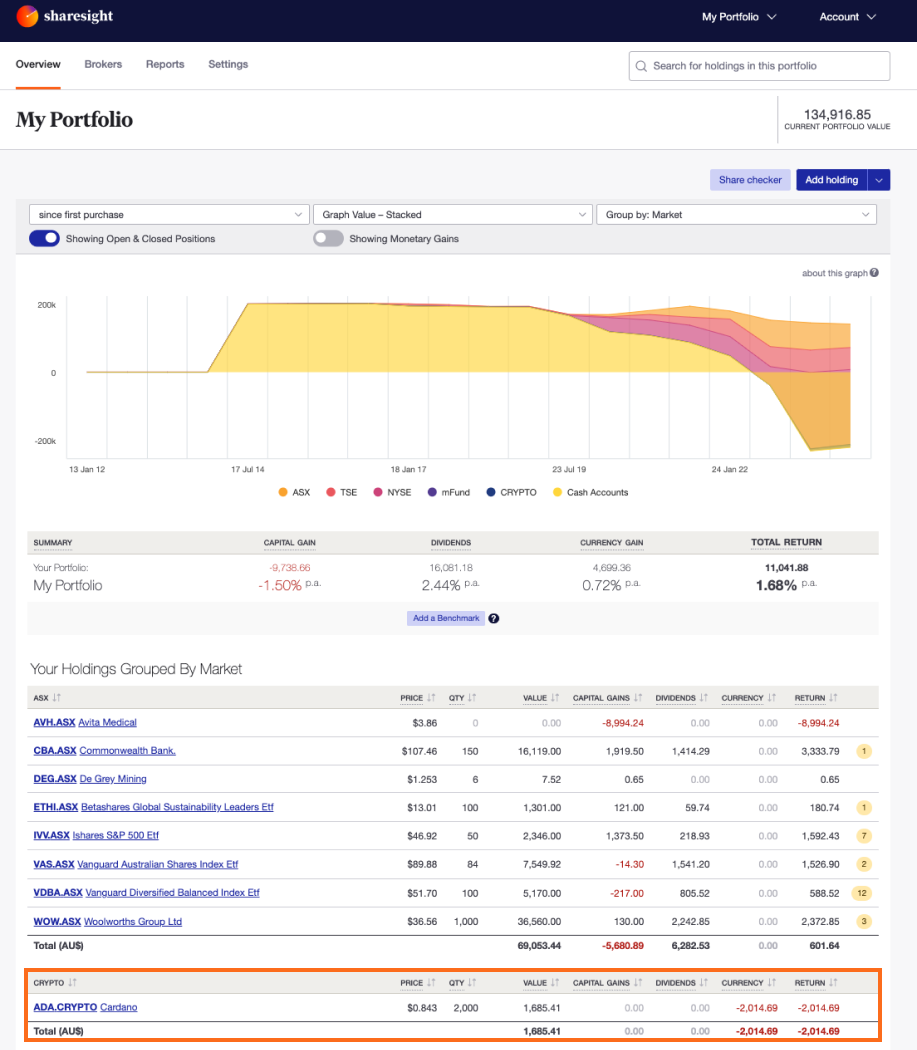Click the ASX orange legend dot
917x1050 pixels.
coord(283,492)
